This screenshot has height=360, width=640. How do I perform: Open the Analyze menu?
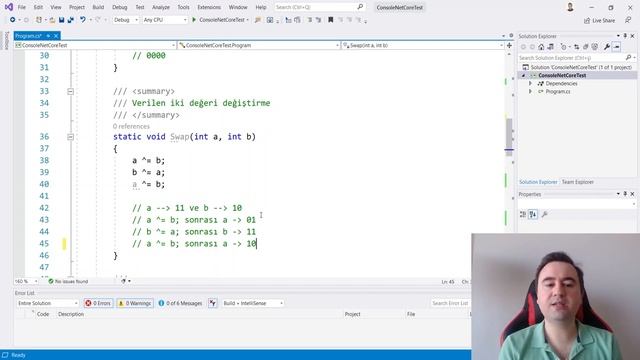click(x=161, y=7)
